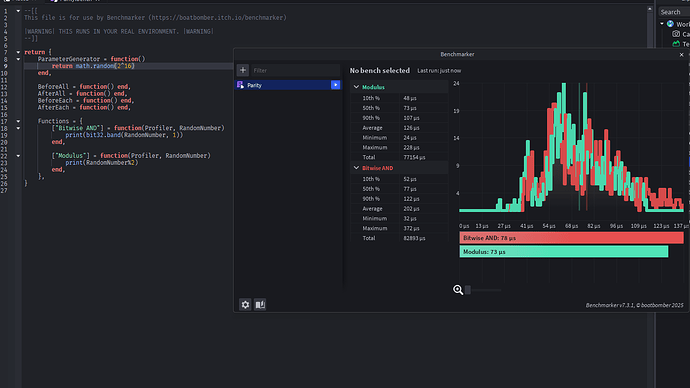
Task: Close the Benchmarker window
Action: pyautogui.click(x=682, y=55)
